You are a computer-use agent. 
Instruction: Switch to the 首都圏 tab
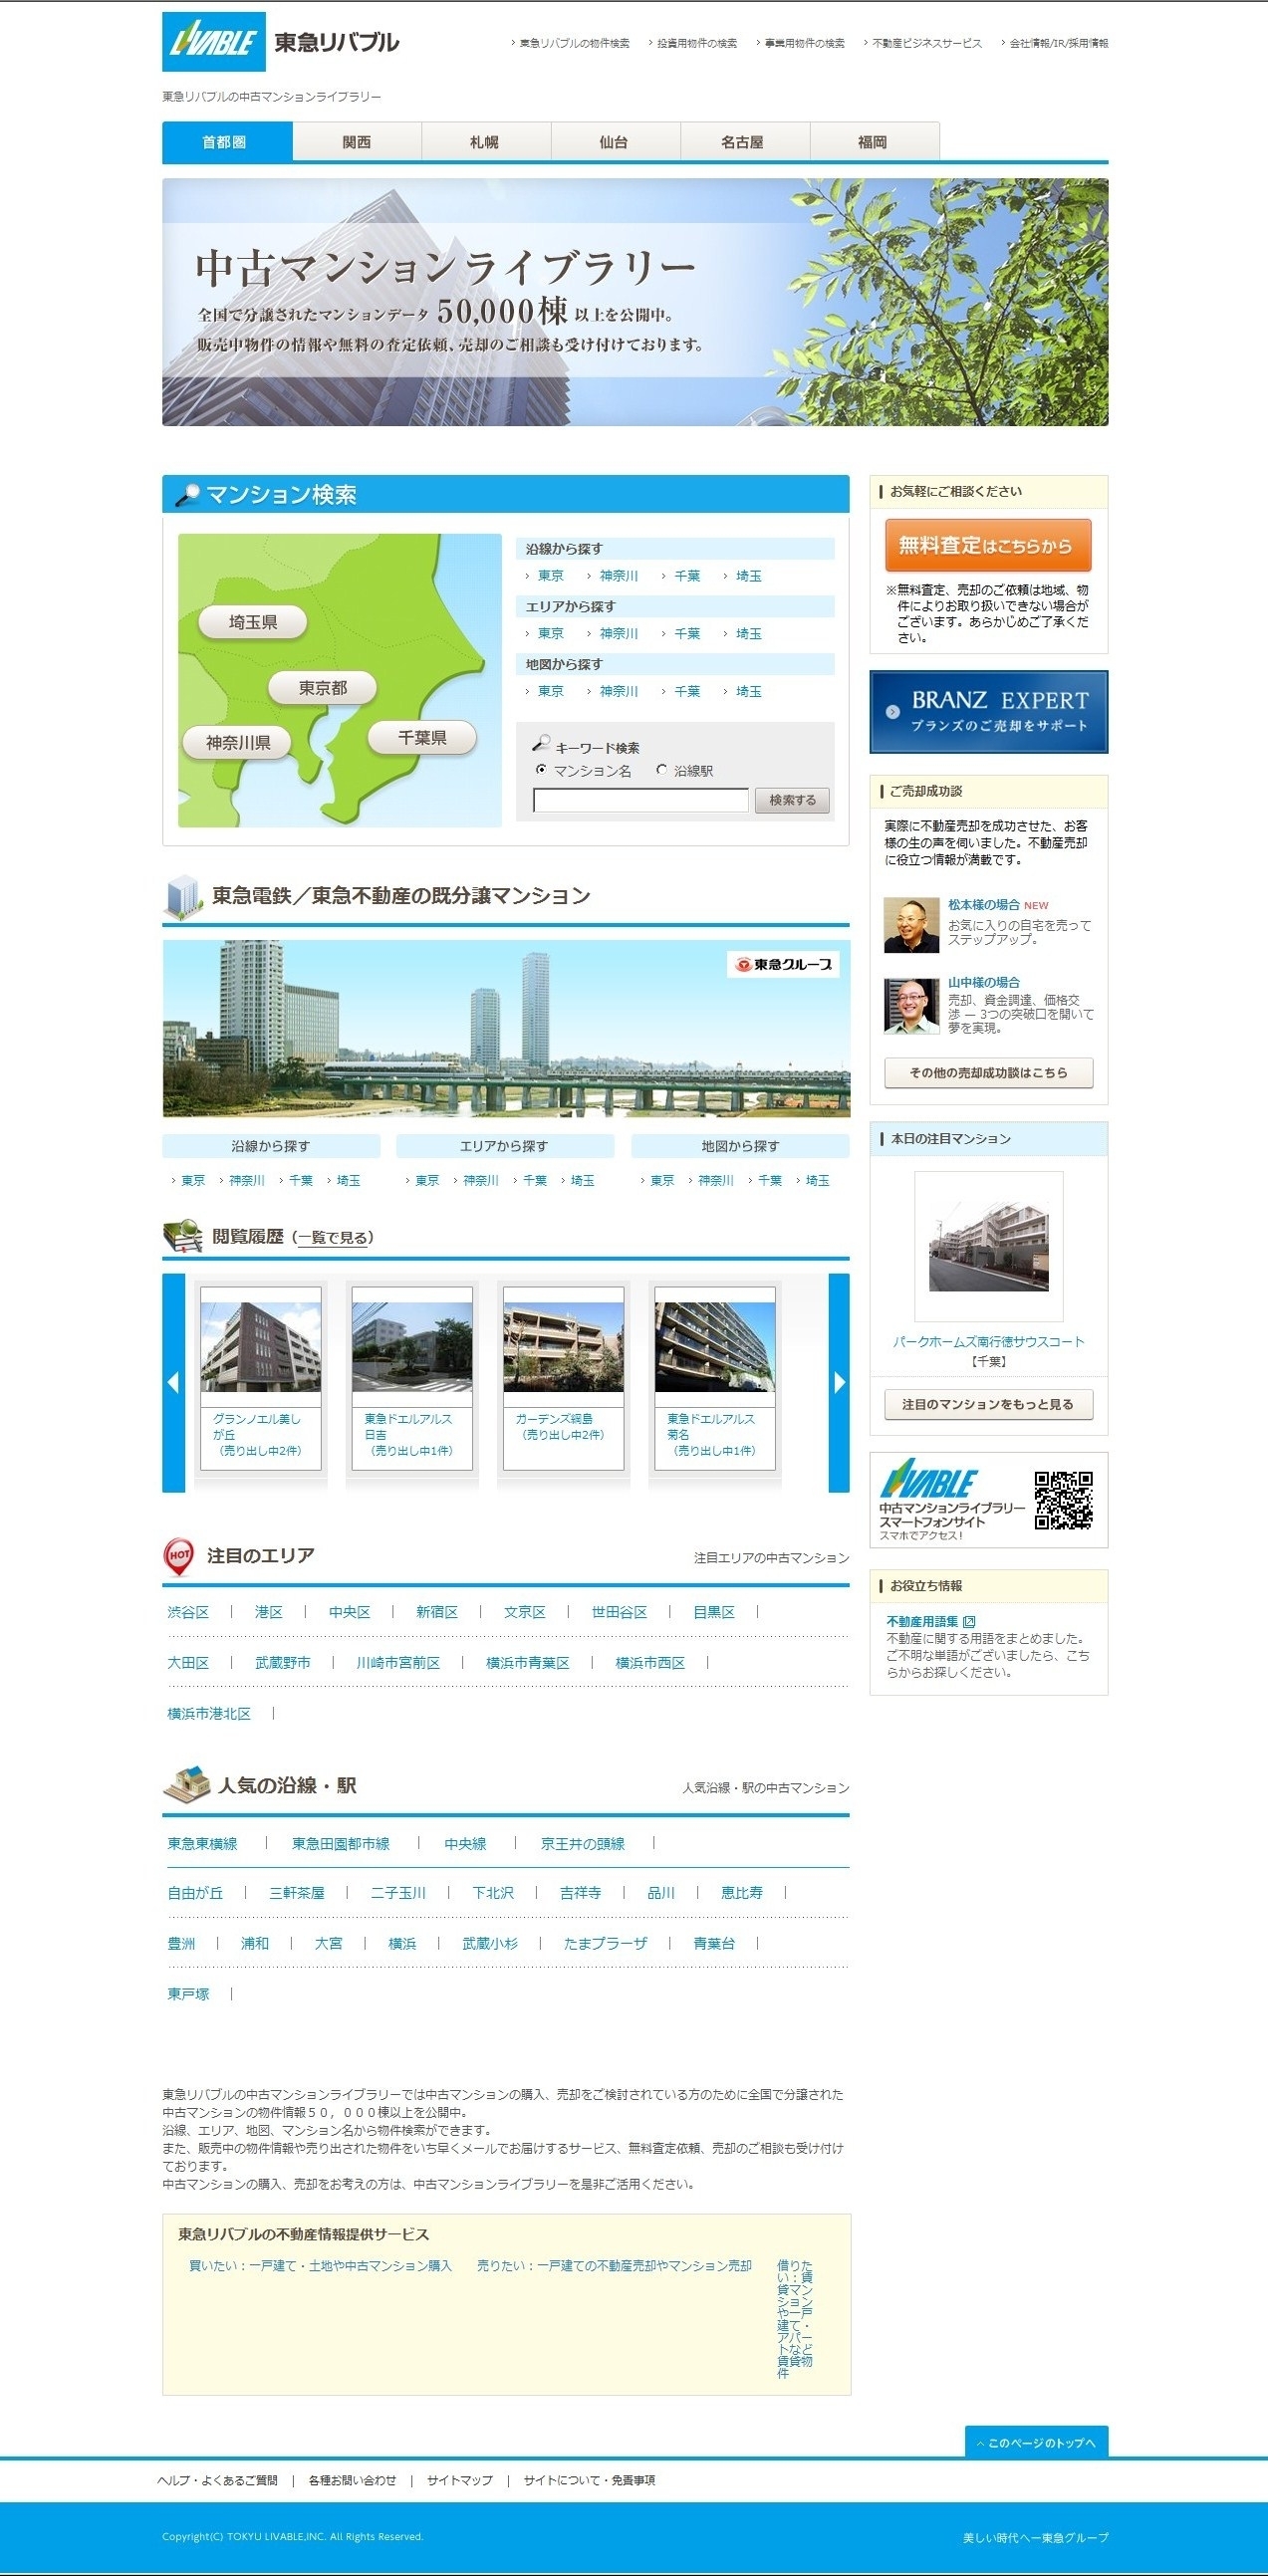tap(227, 142)
